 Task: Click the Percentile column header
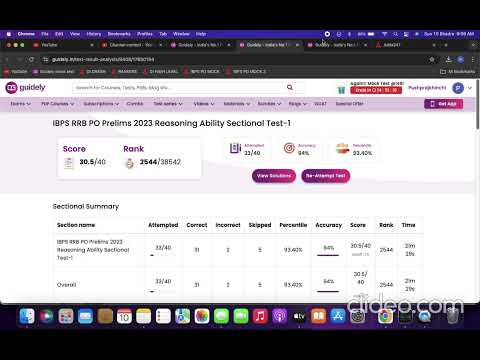[293, 225]
